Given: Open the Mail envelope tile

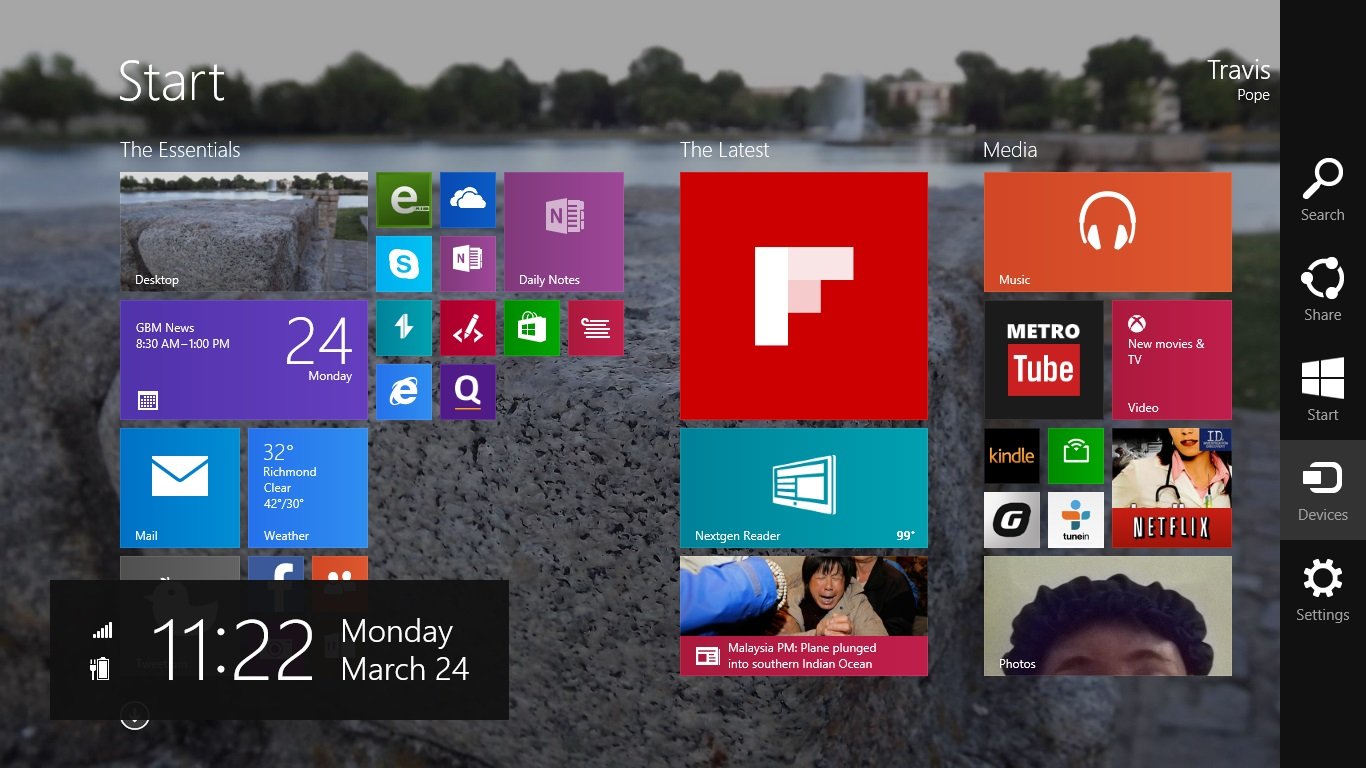Looking at the screenshot, I should (x=180, y=488).
